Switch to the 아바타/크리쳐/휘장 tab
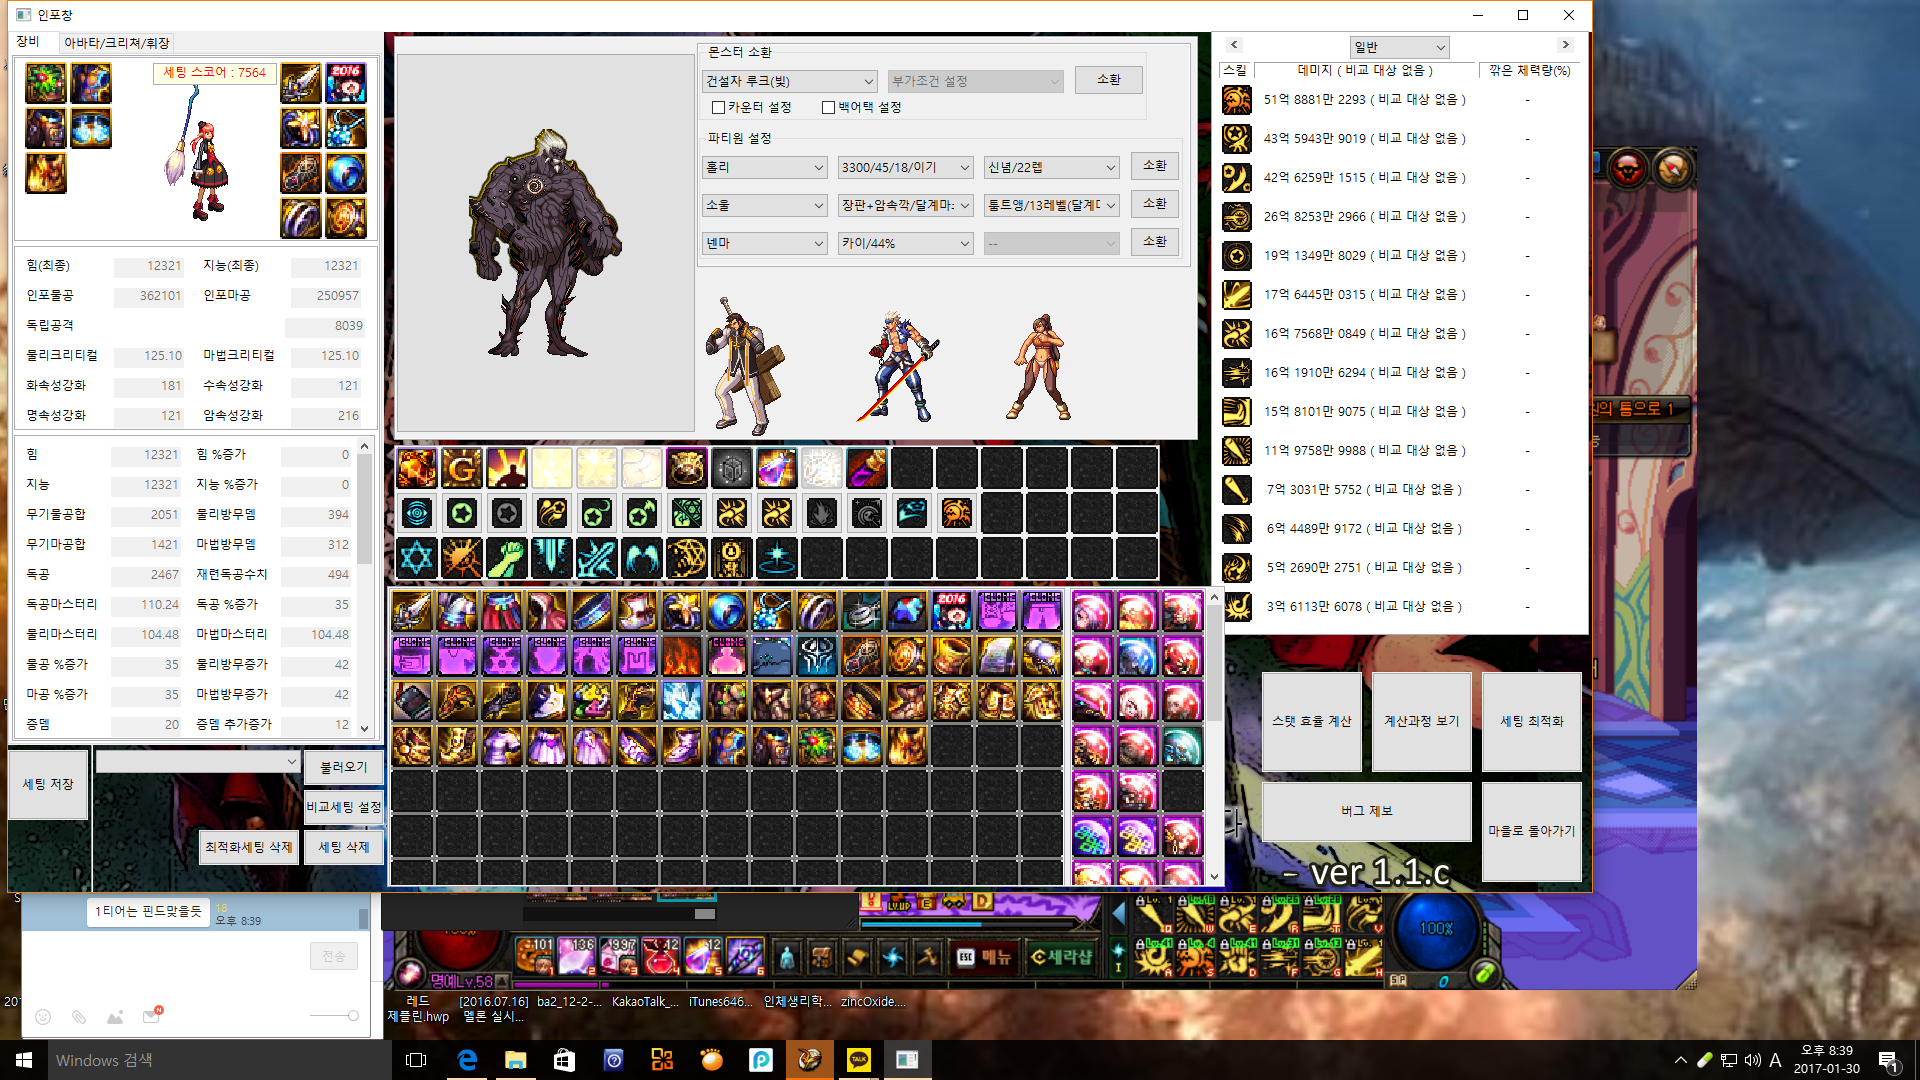This screenshot has width=1920, height=1080. click(116, 43)
